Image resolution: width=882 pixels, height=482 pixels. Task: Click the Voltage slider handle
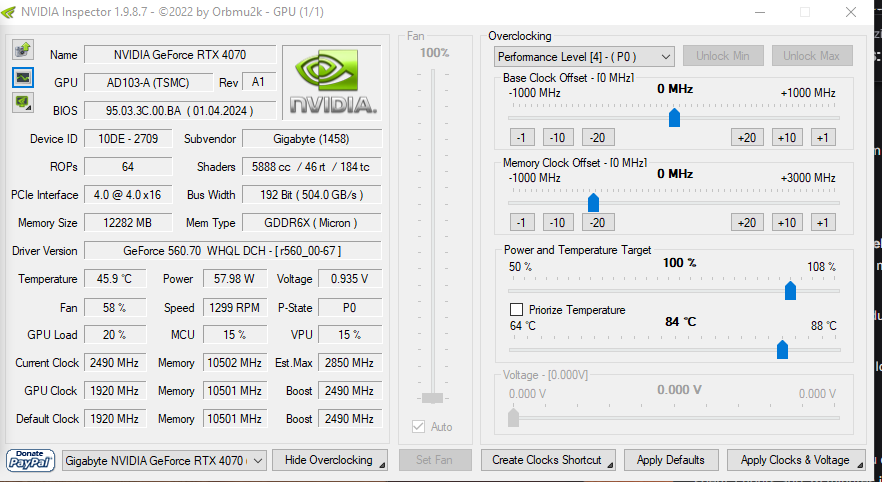coord(513,417)
